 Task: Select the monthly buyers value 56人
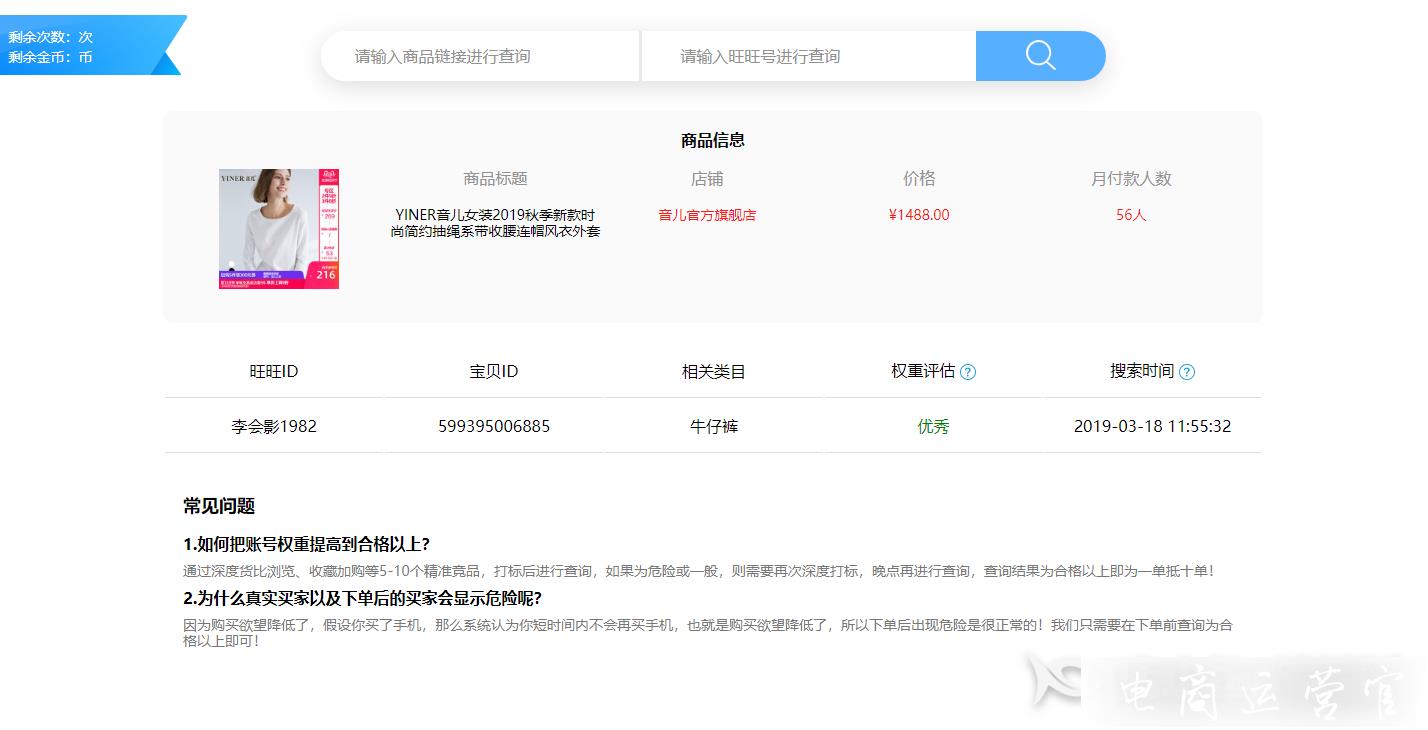[x=1131, y=215]
